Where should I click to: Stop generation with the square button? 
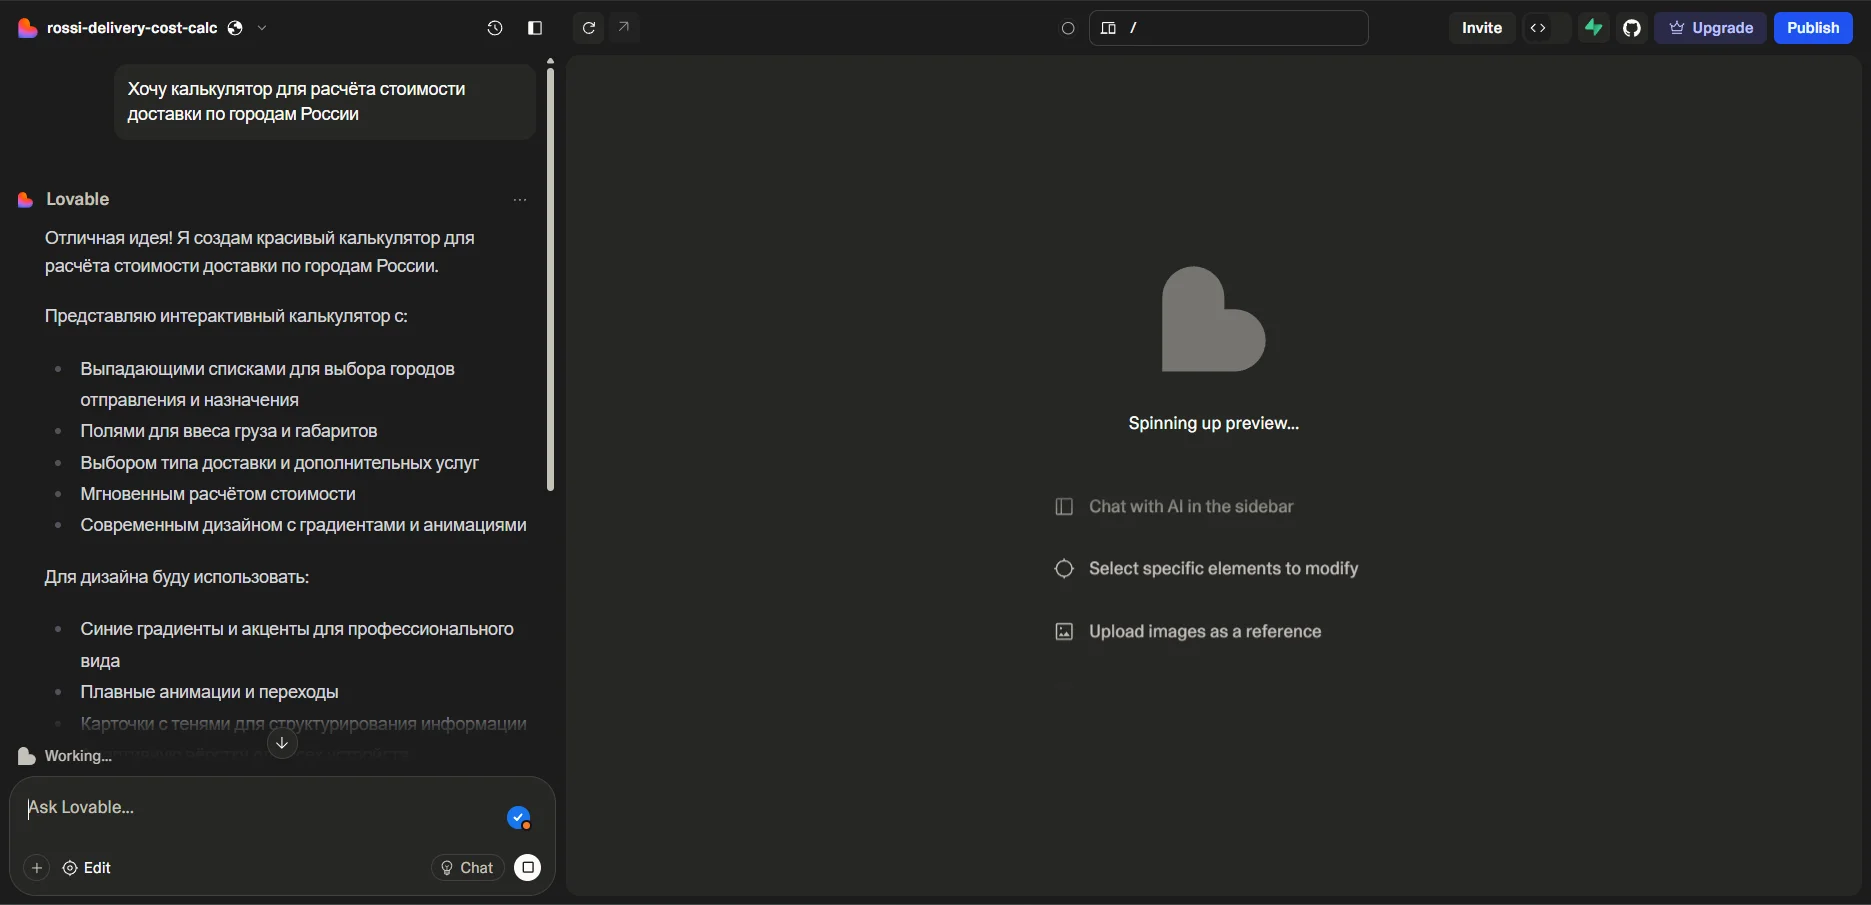[x=528, y=868]
